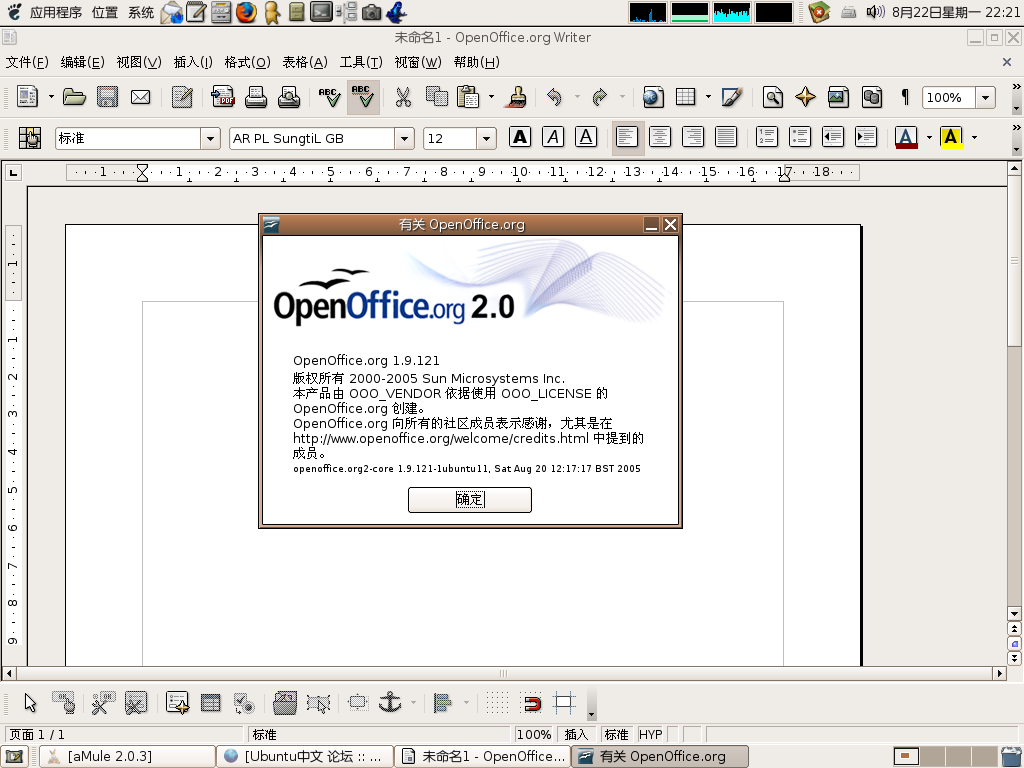
Task: Open the Styles and Formatting window
Action: 29,138
